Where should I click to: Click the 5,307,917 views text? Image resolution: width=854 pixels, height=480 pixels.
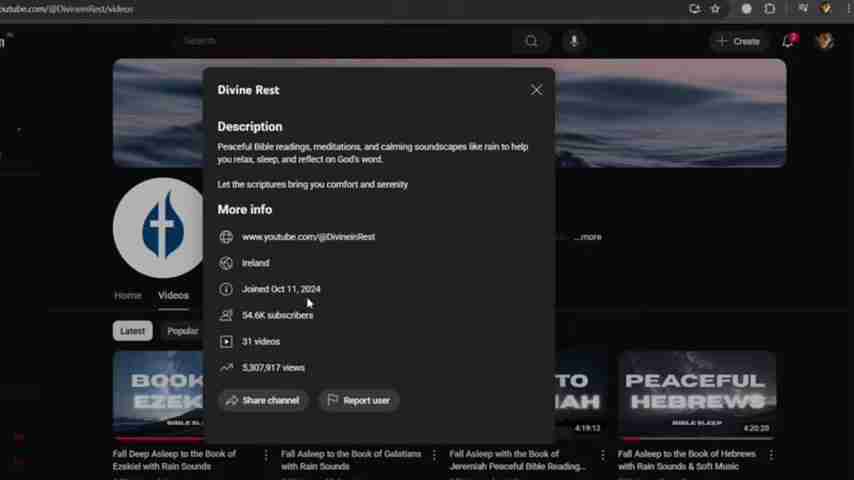pyautogui.click(x=273, y=368)
